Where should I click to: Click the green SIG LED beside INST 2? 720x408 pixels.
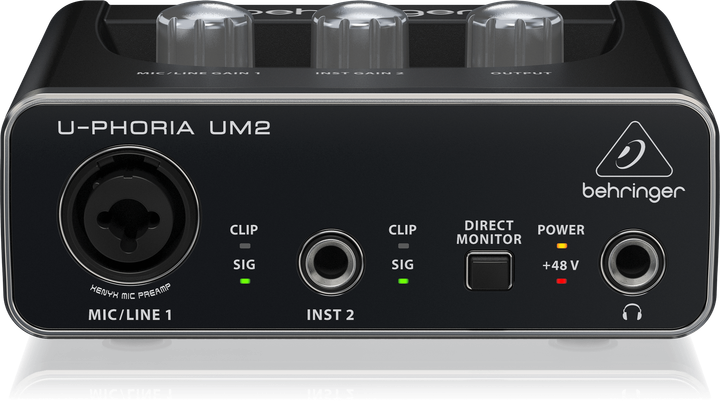(403, 281)
